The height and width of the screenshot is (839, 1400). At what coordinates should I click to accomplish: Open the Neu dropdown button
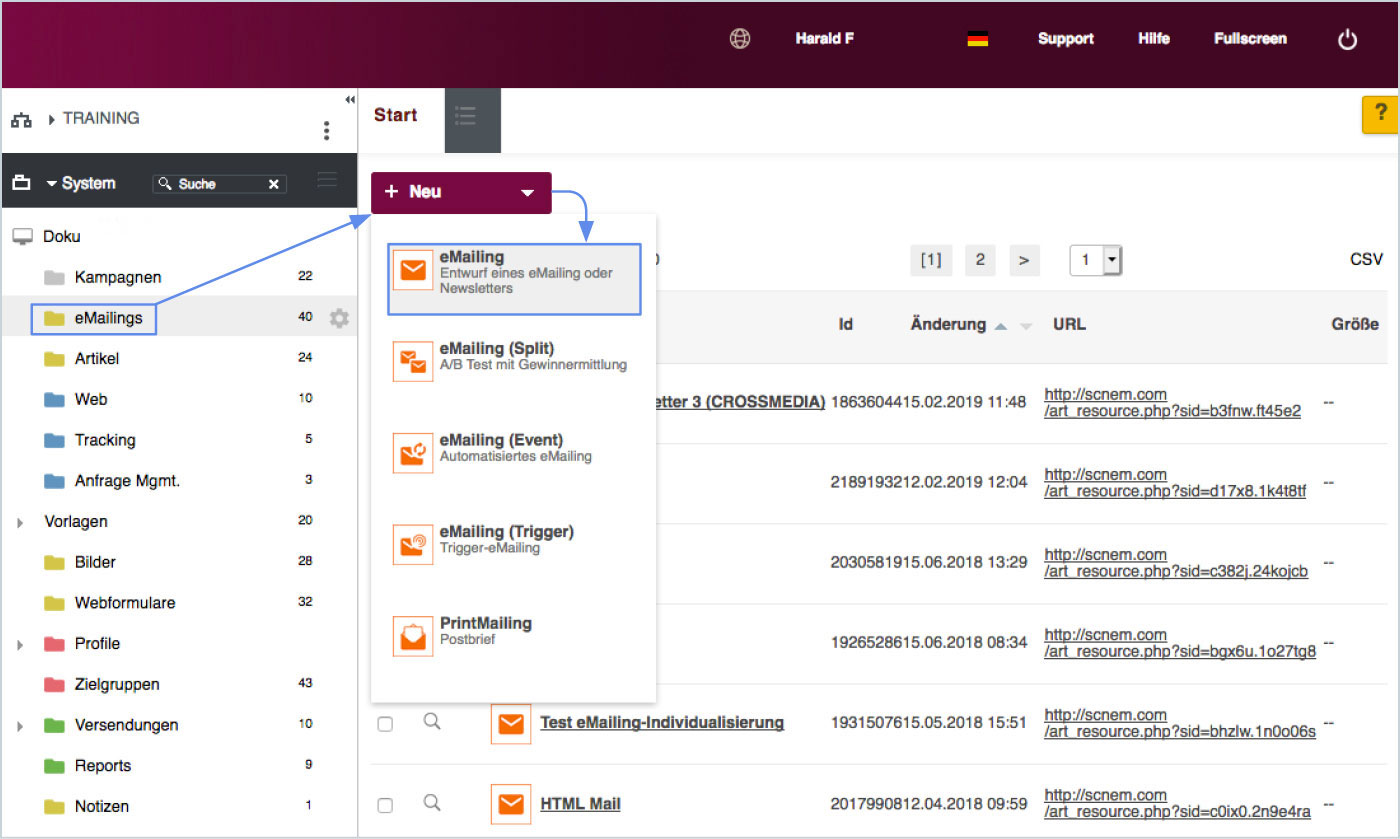[x=461, y=192]
